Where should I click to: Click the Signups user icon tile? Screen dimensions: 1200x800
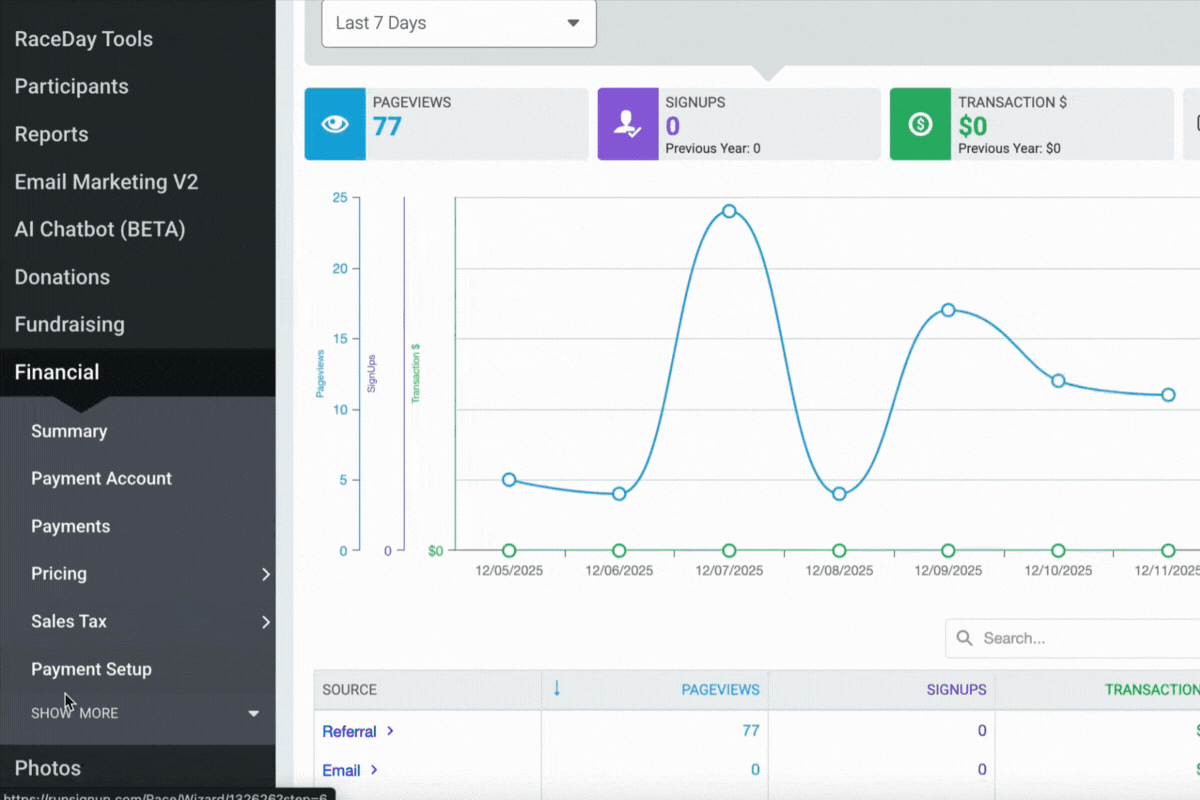pyautogui.click(x=627, y=124)
